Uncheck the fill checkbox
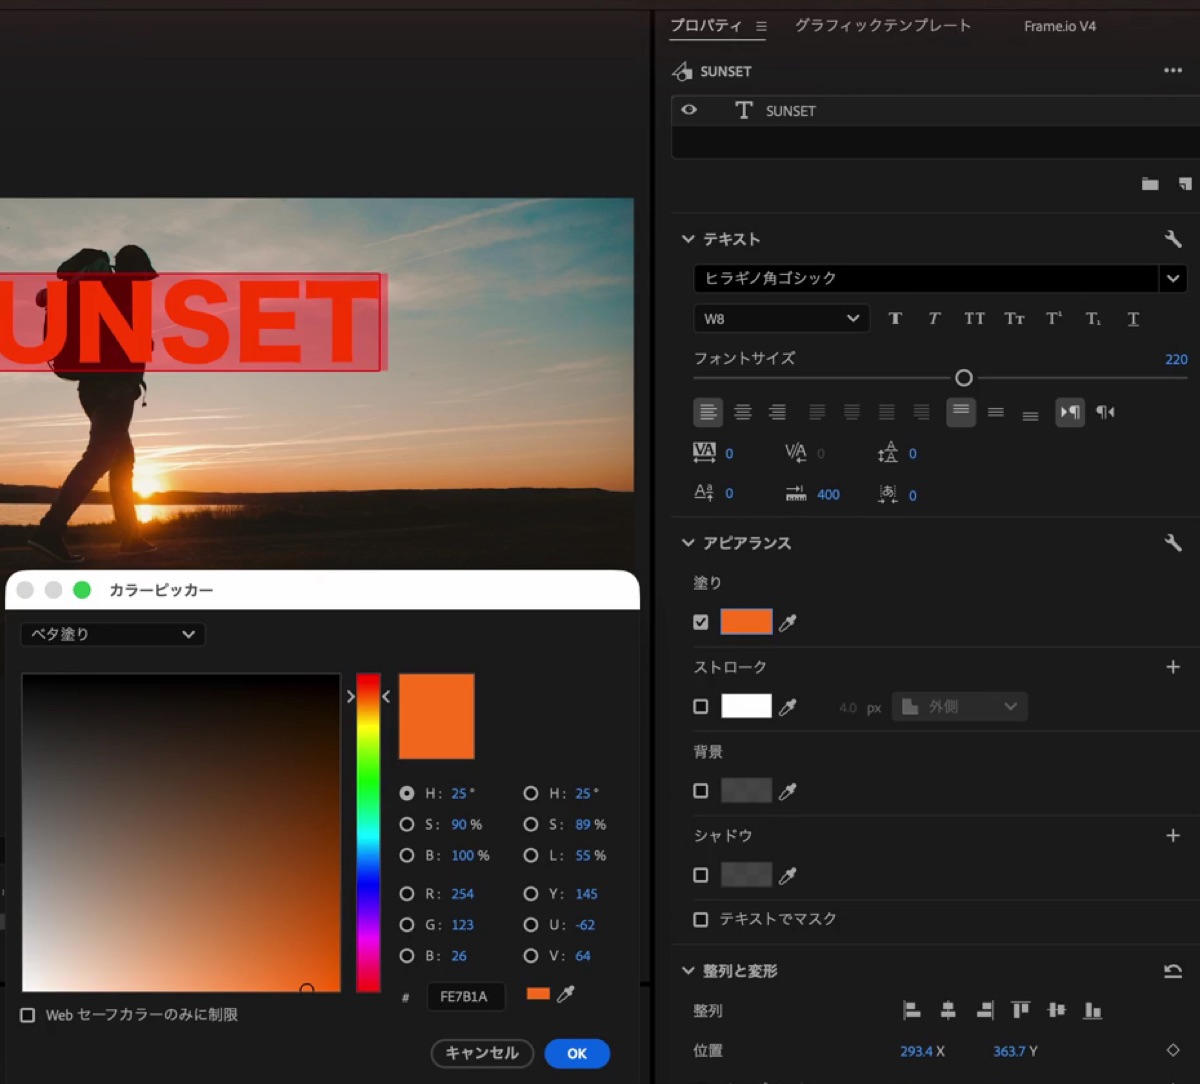The image size is (1200, 1084). [x=701, y=622]
